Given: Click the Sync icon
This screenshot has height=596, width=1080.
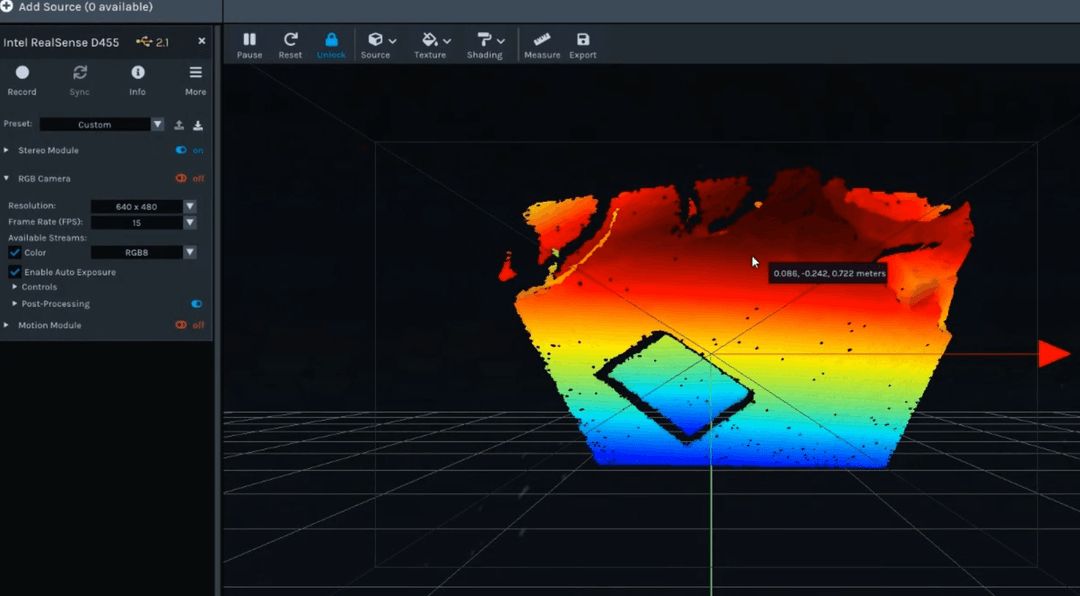Looking at the screenshot, I should pyautogui.click(x=80, y=78).
